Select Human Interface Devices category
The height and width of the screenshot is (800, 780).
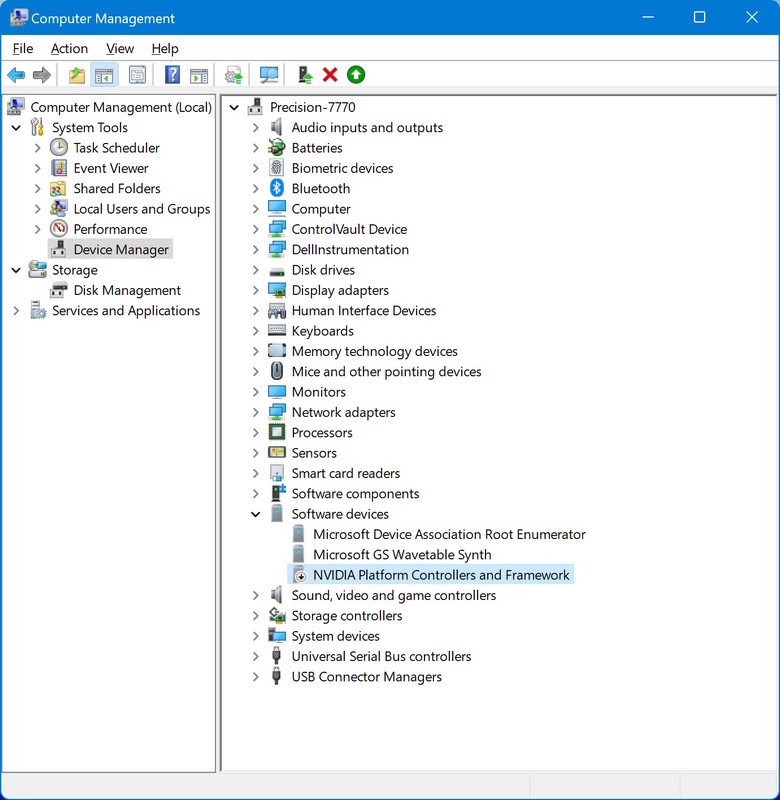[x=364, y=311]
